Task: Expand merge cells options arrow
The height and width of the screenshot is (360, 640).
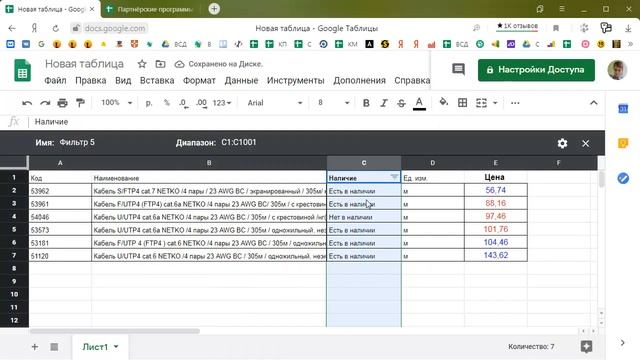Action: 495,103
